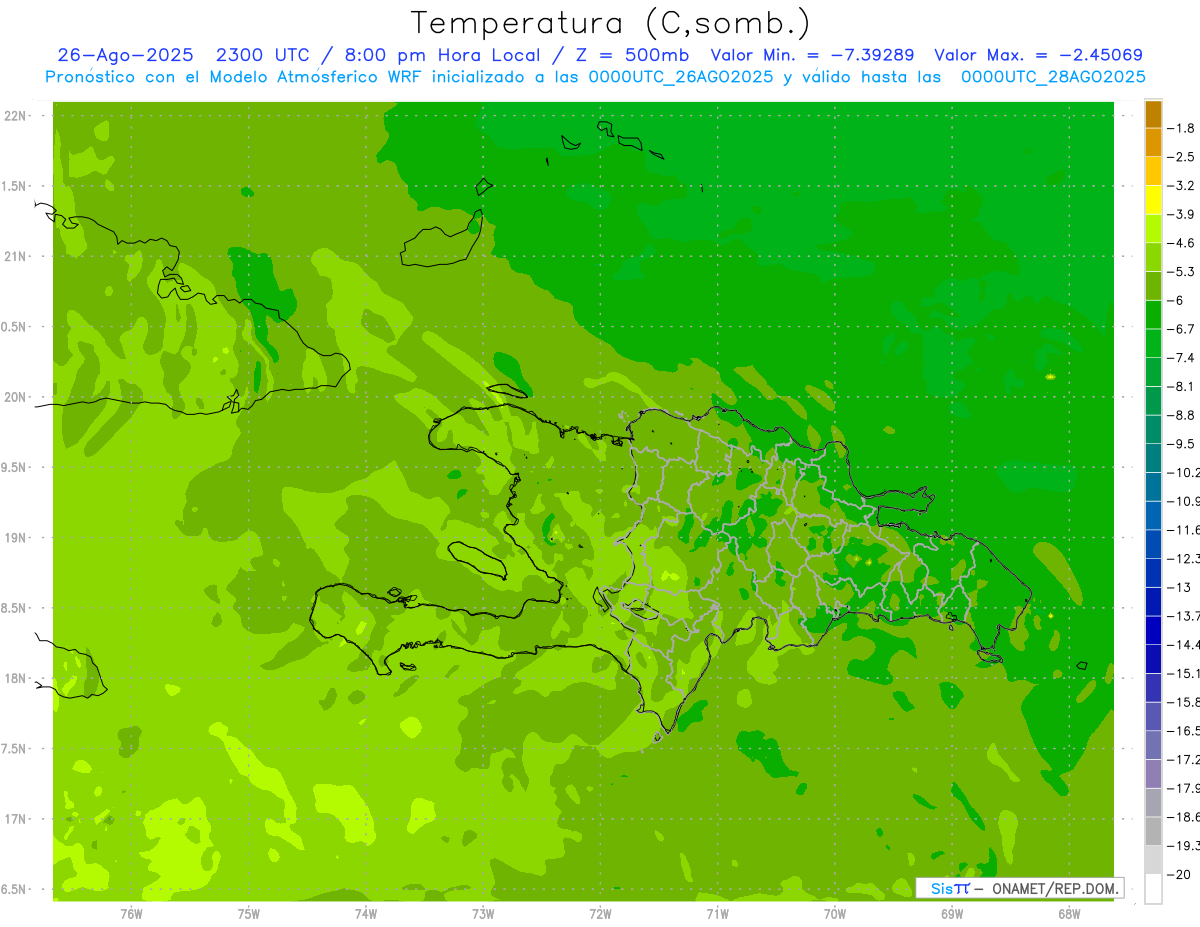Click the 69W longitude label
The image size is (1200, 927).
[x=952, y=914]
